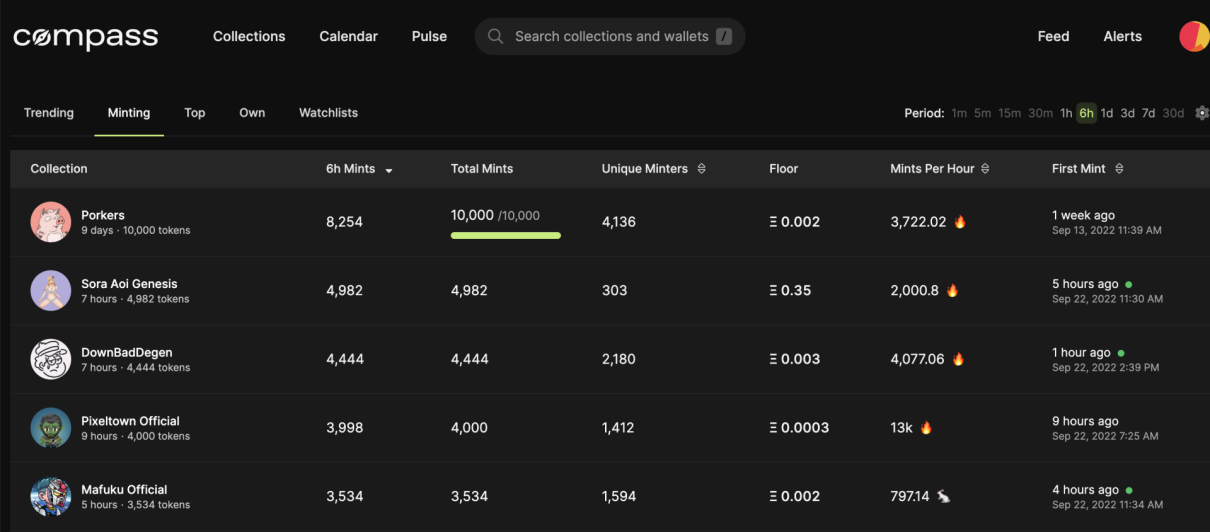
Task: Click the search magnifier icon
Action: tap(495, 36)
